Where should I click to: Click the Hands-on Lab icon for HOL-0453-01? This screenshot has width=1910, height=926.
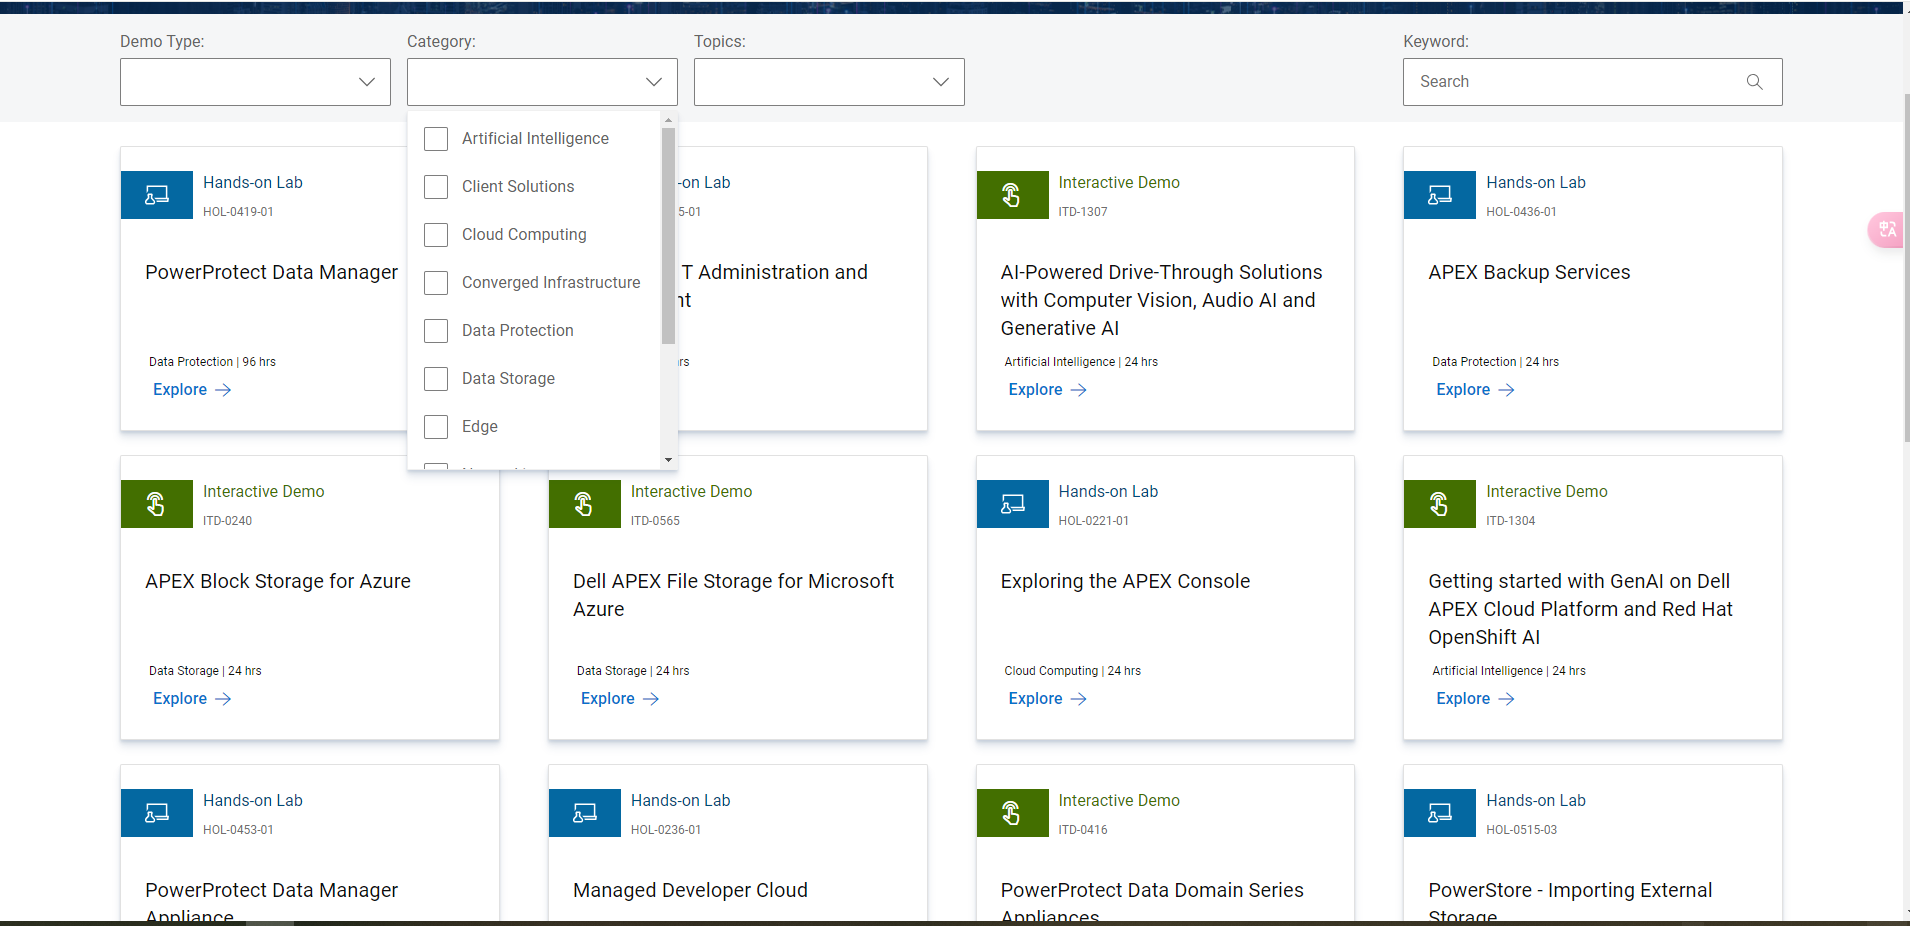point(157,813)
